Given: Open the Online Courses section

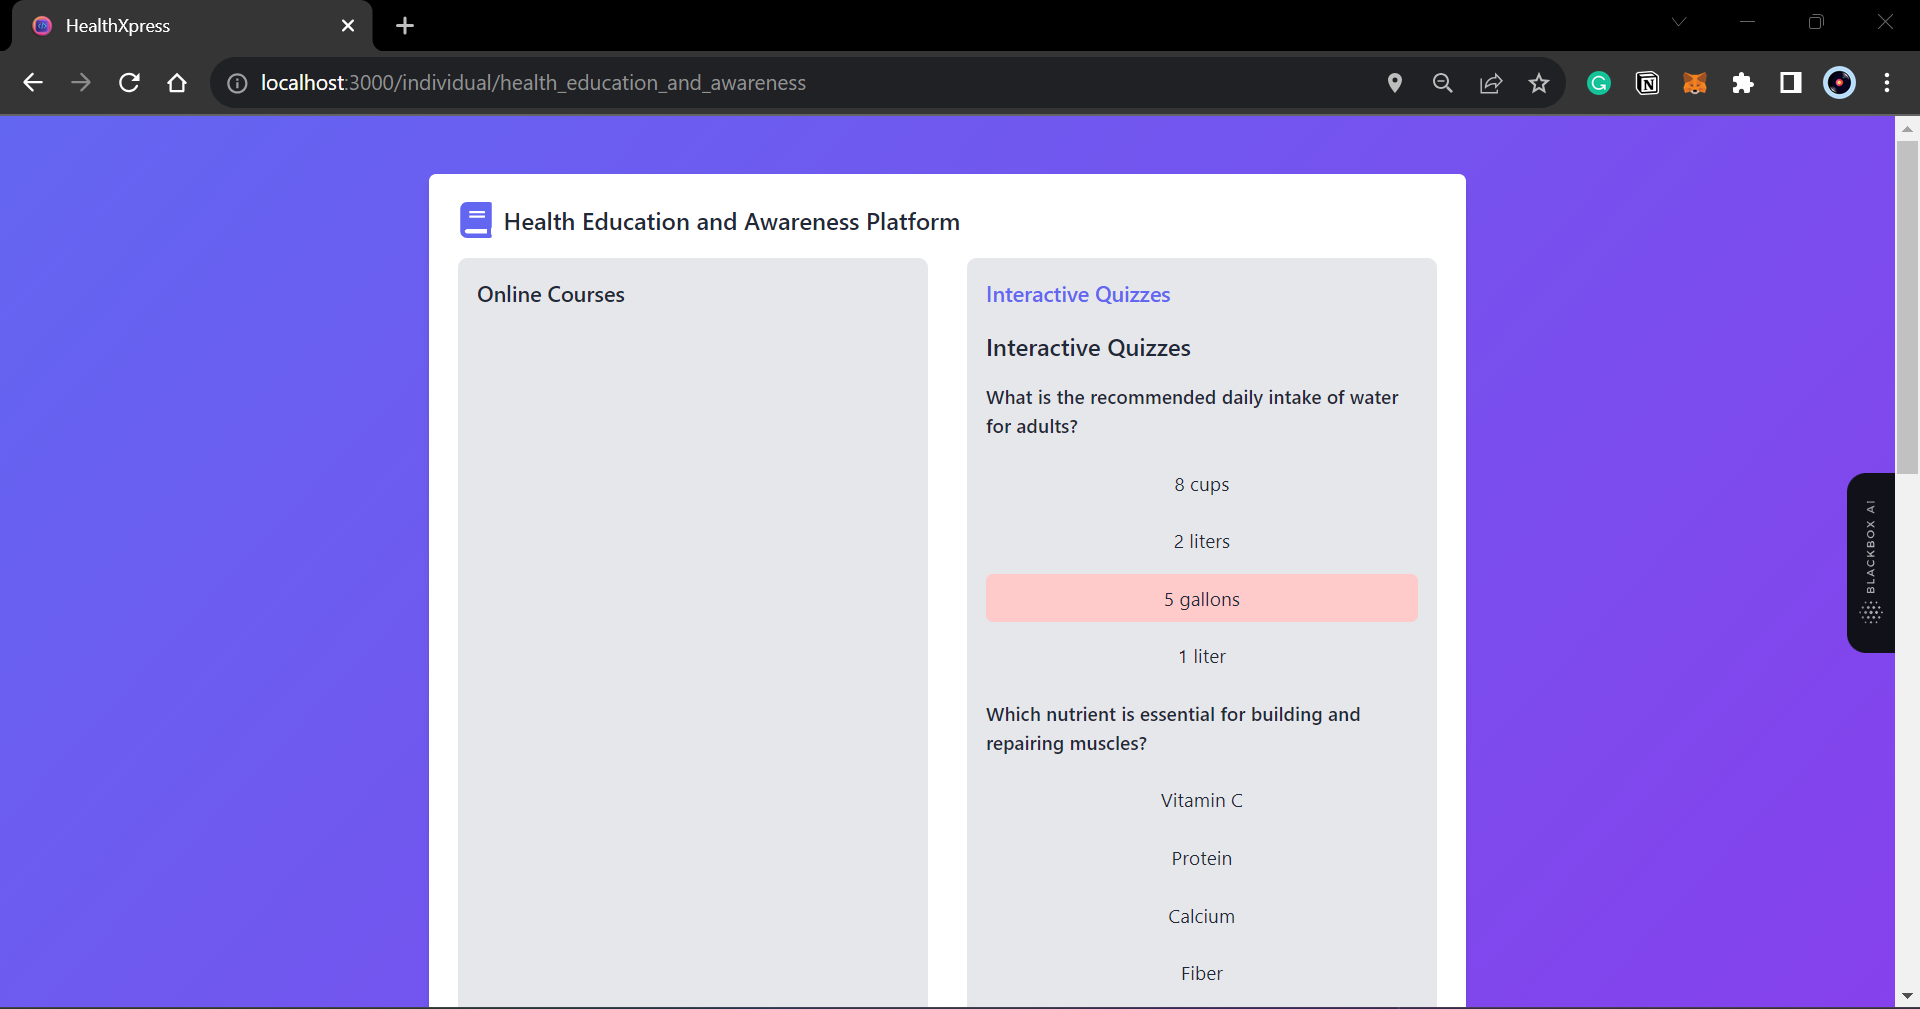Looking at the screenshot, I should coord(551,295).
